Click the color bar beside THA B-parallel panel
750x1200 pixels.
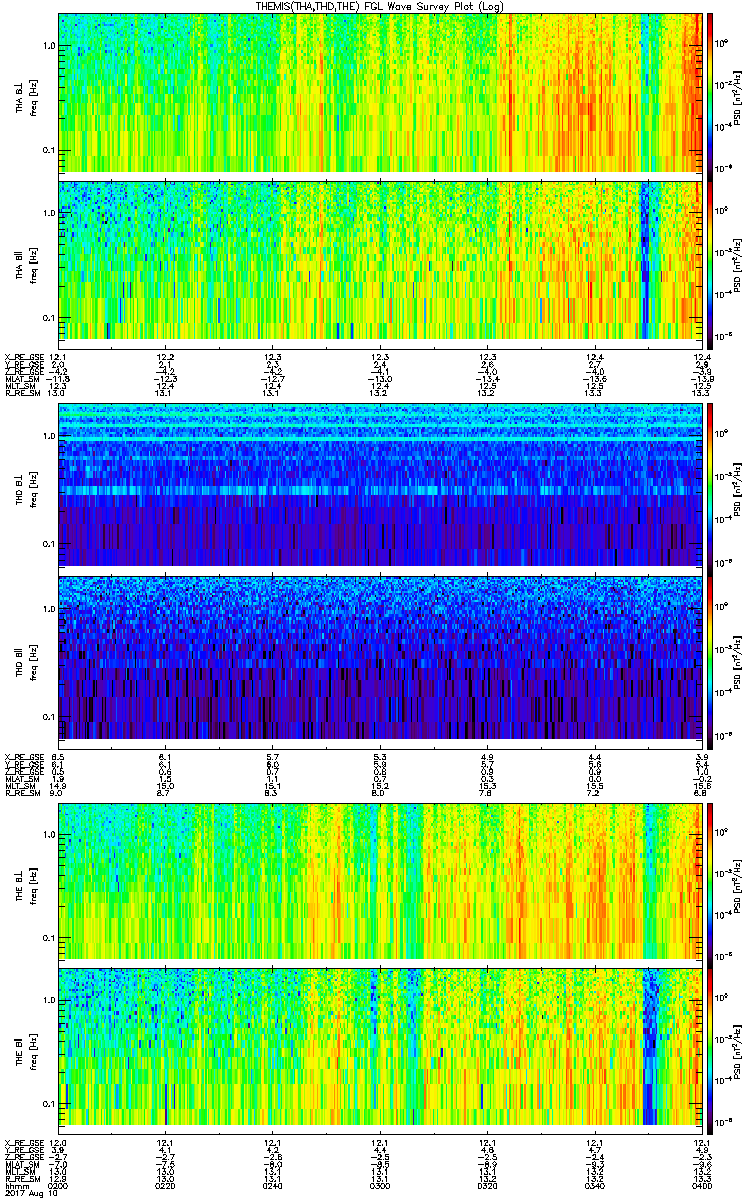711,260
